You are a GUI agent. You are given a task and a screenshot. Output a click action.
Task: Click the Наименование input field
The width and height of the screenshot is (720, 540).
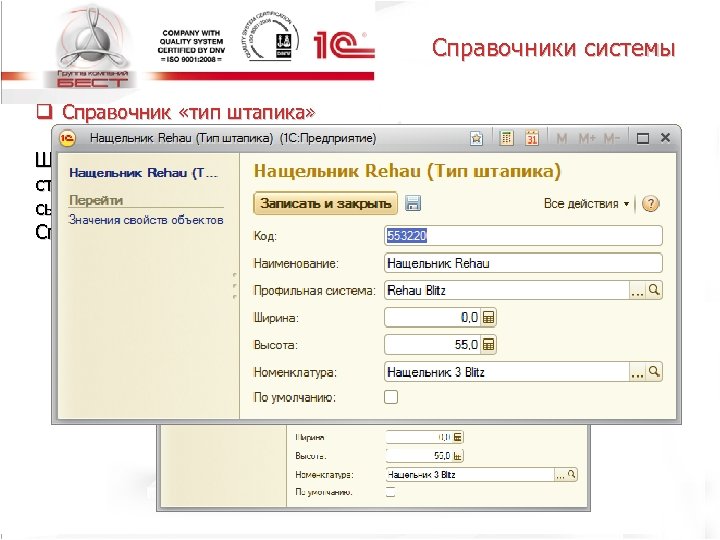[523, 263]
